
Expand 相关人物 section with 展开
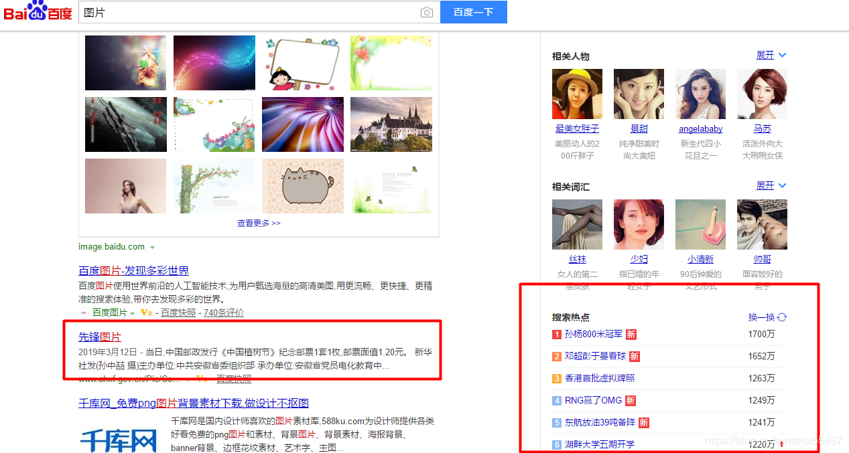click(x=771, y=55)
